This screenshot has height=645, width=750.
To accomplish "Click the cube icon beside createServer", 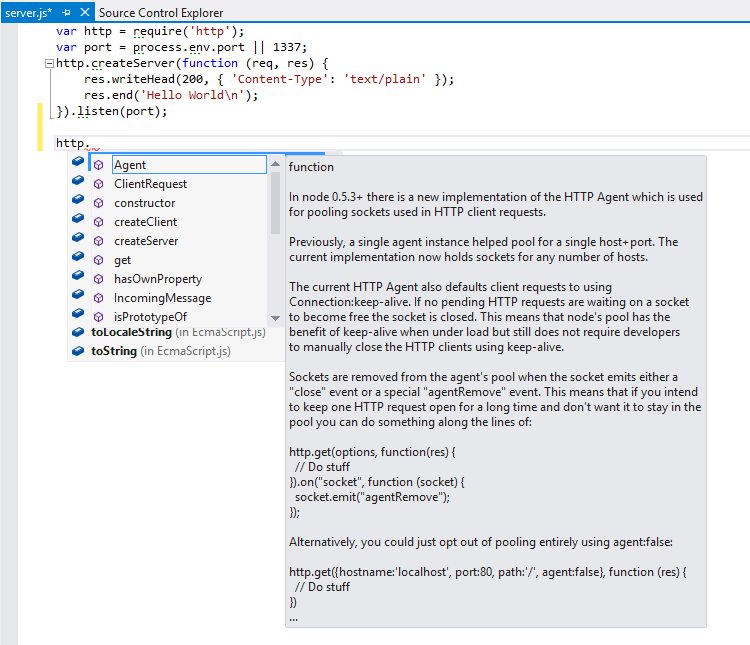I will pyautogui.click(x=98, y=241).
